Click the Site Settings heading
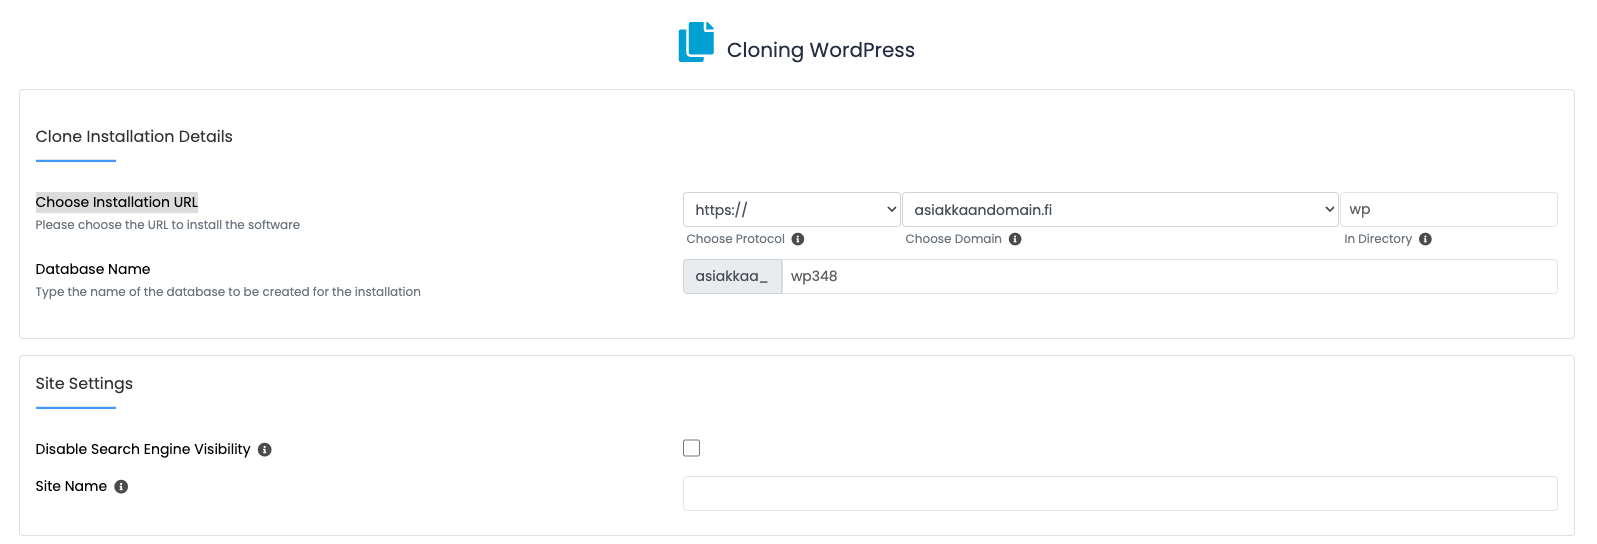Viewport: 1597px width, 544px height. (84, 384)
